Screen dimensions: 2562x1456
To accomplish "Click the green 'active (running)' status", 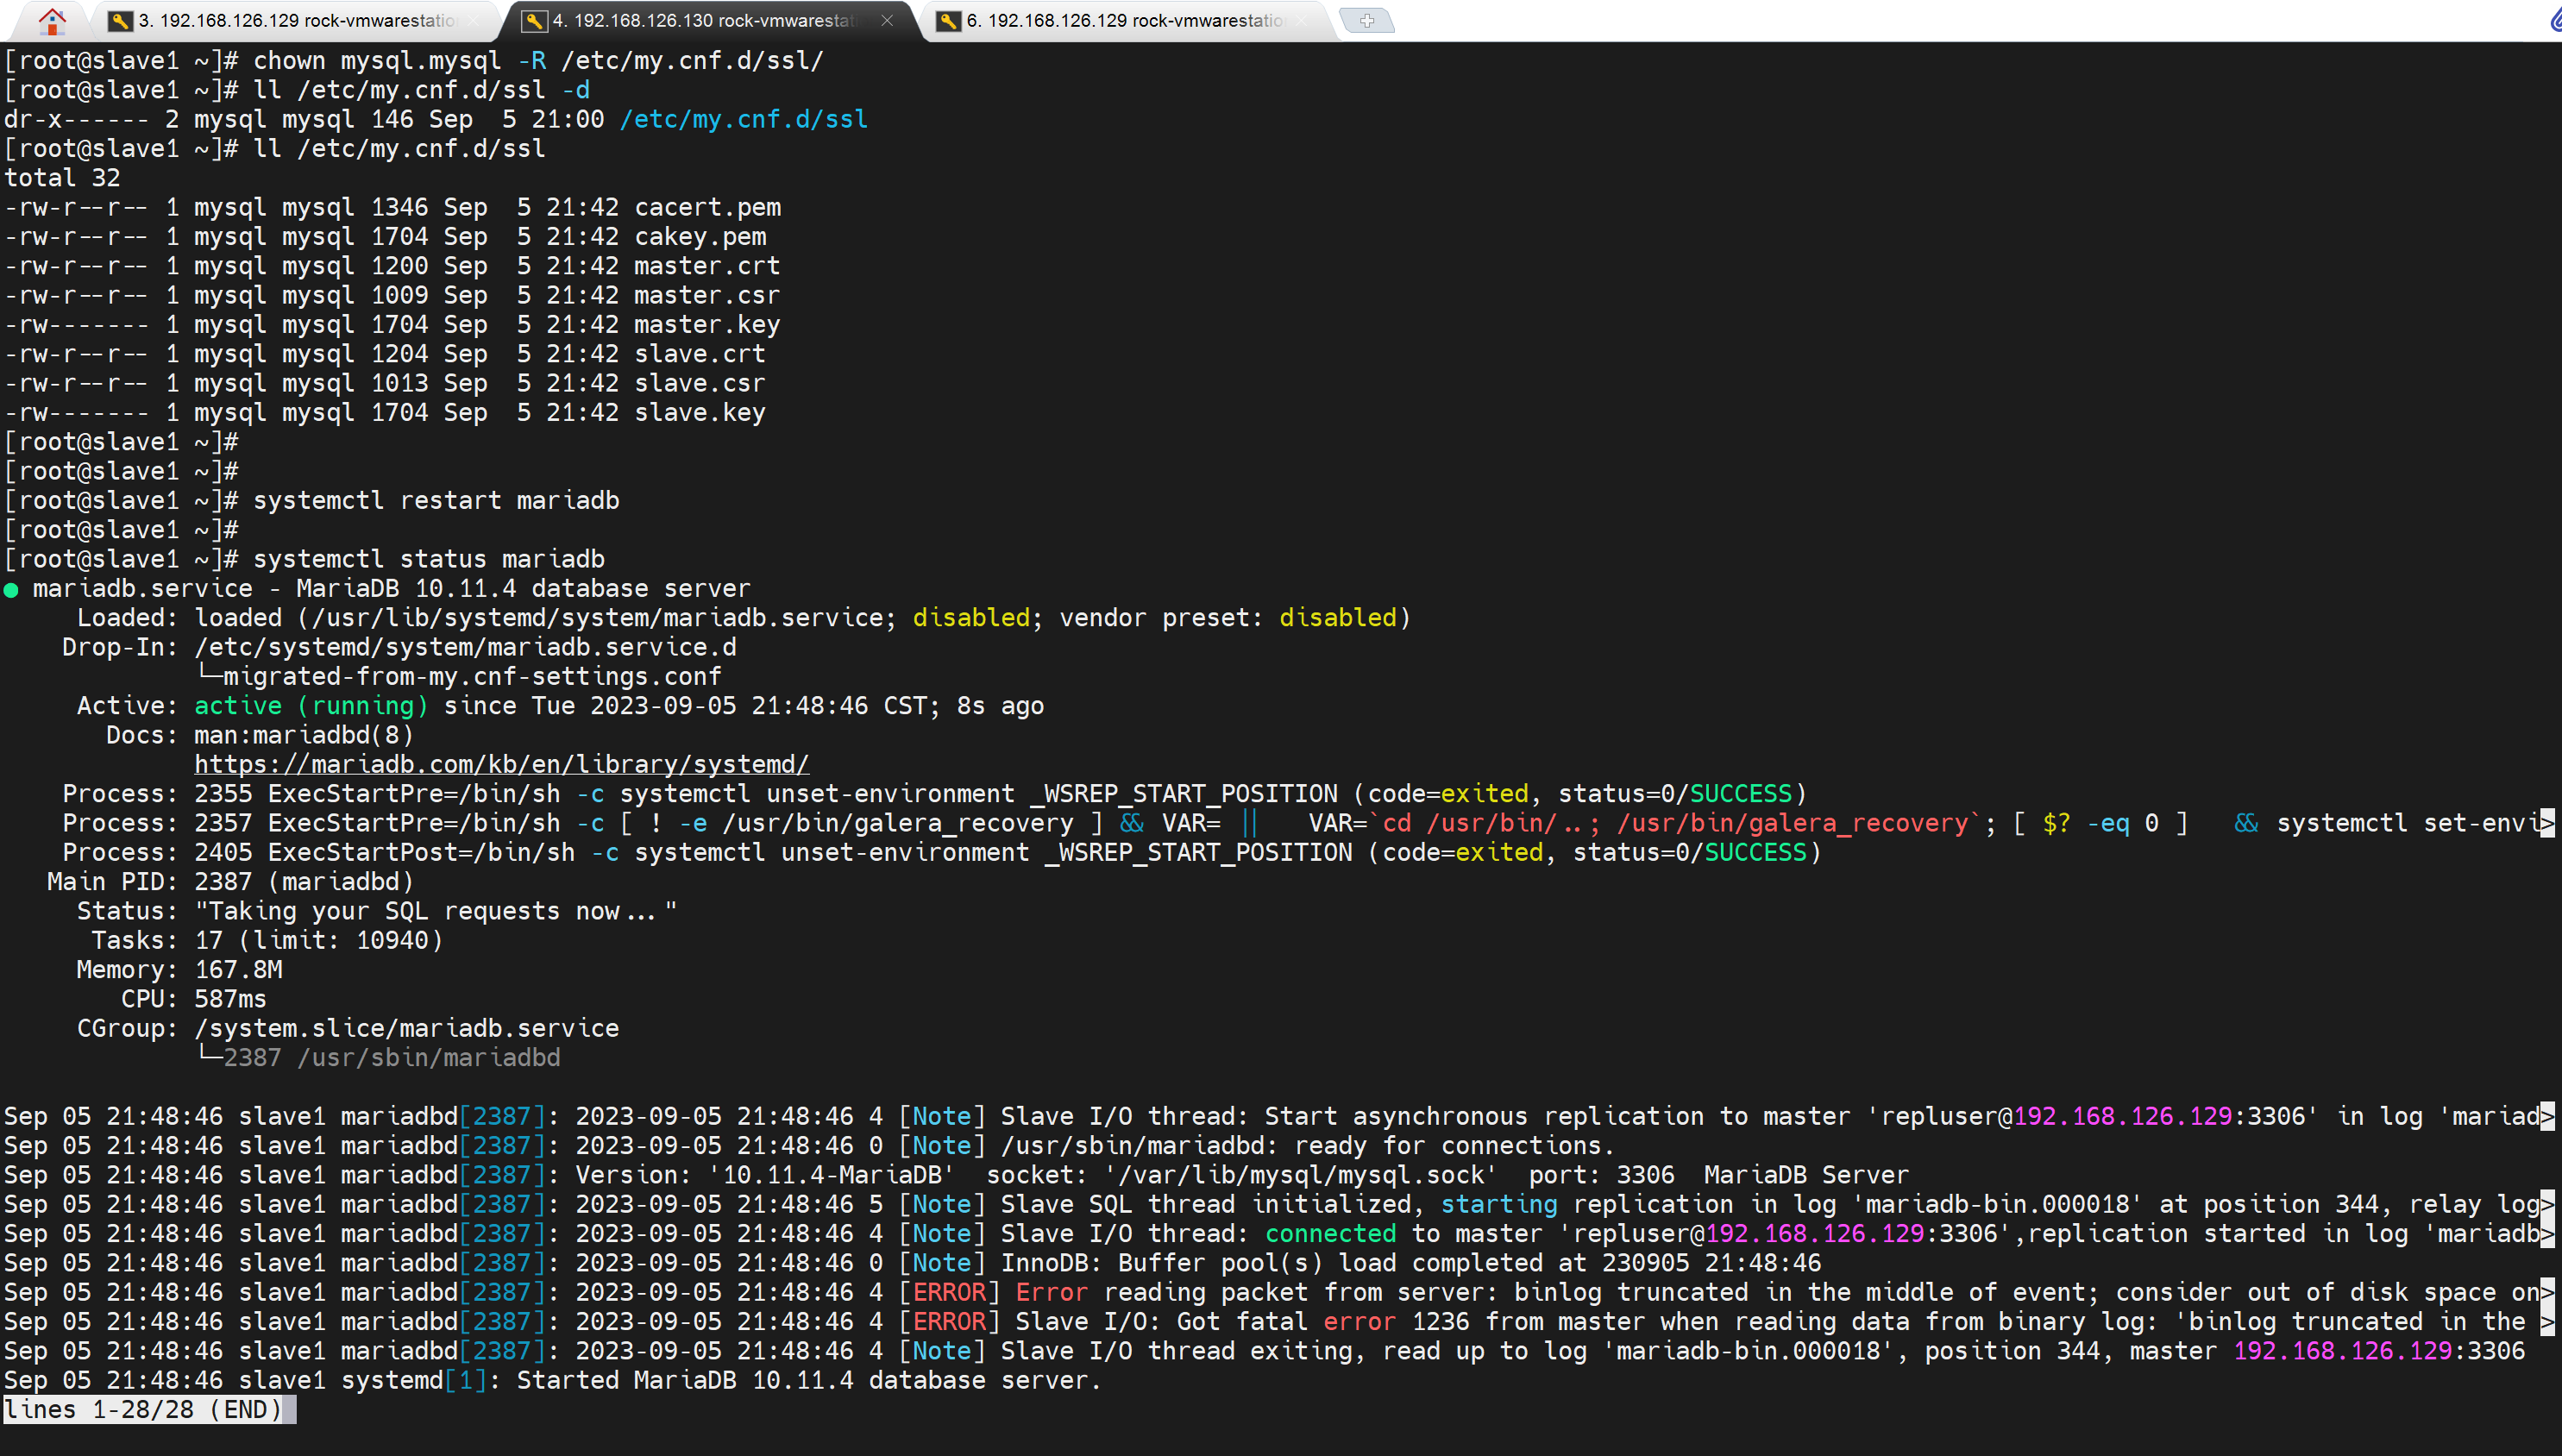I will (x=311, y=706).
